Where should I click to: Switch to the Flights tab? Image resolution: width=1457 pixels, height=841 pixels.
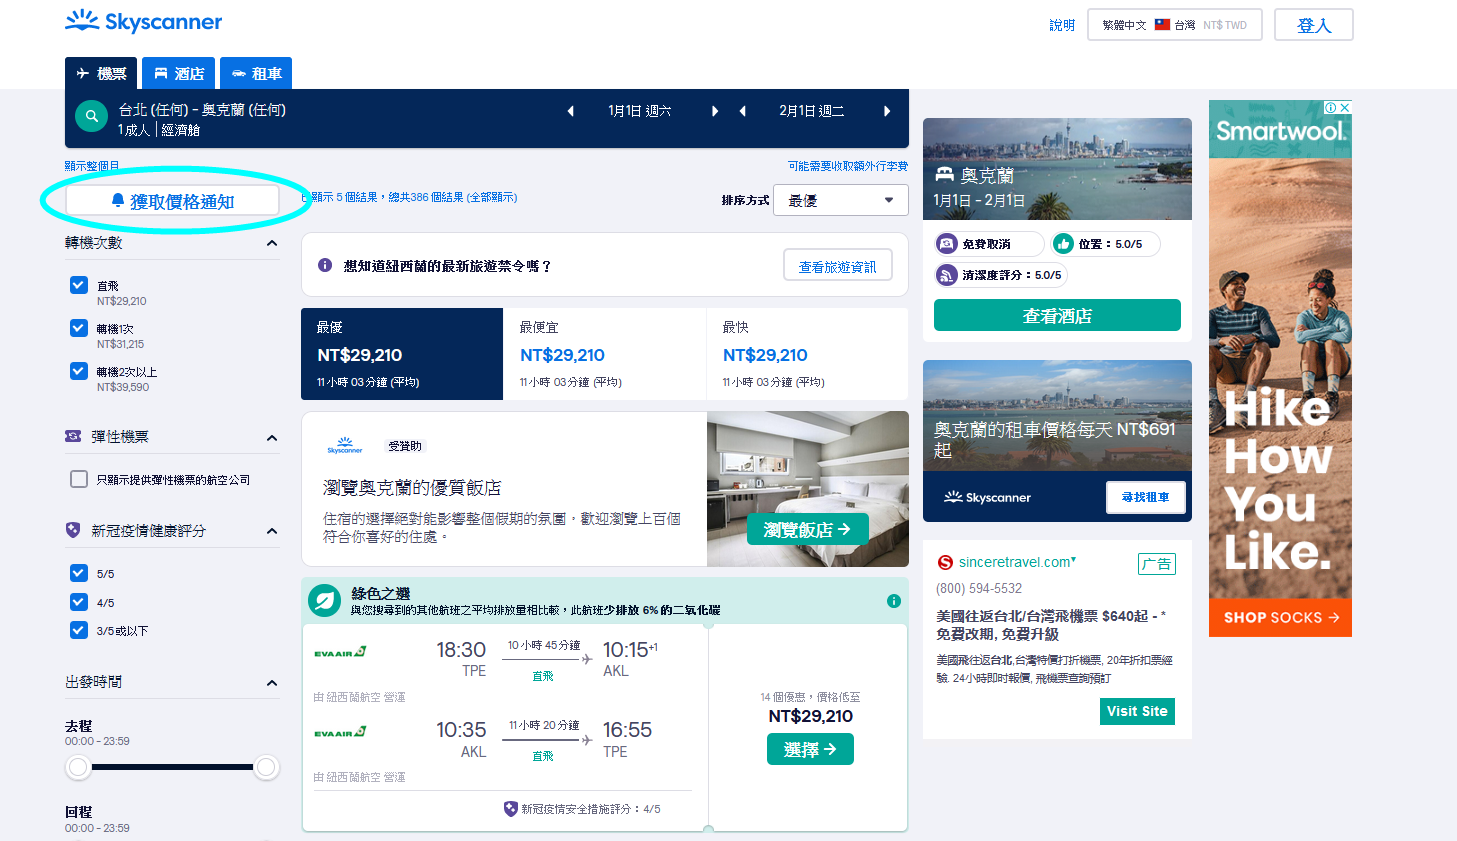click(101, 73)
